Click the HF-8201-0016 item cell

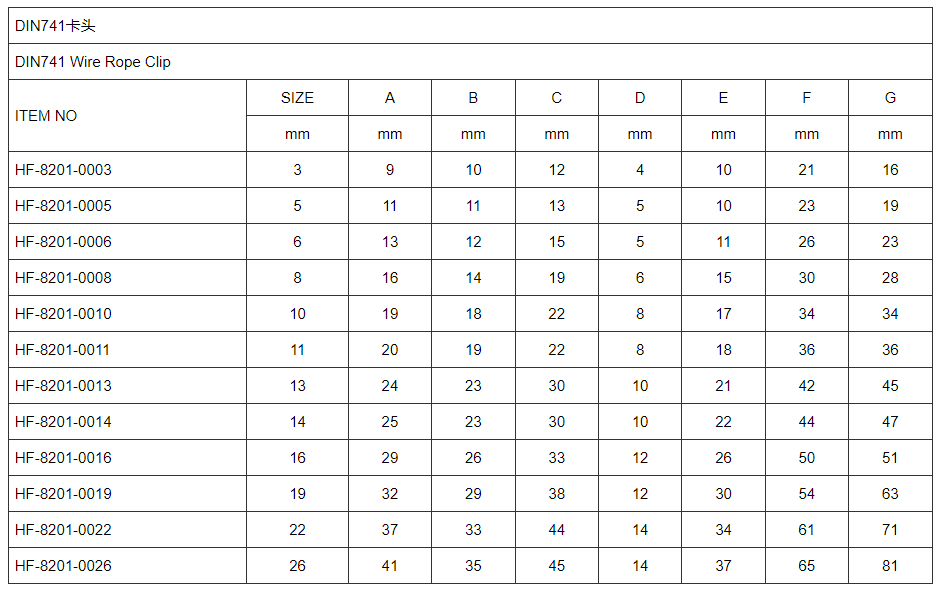63,458
